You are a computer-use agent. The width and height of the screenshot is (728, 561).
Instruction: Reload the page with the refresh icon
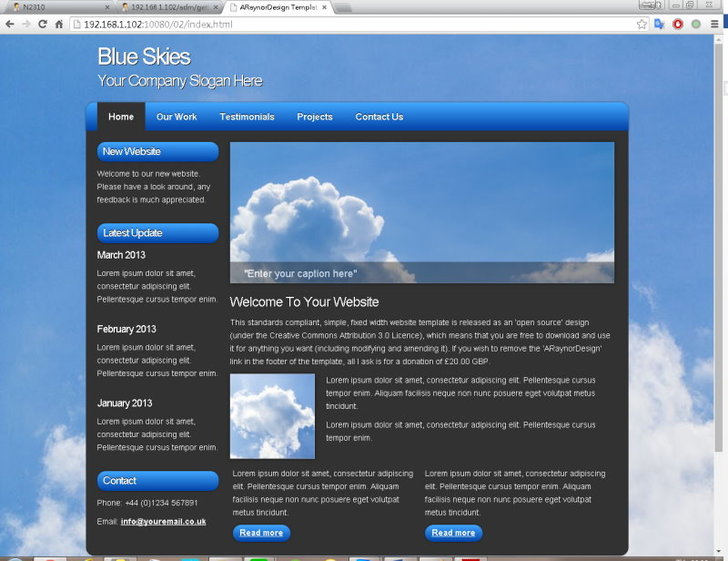(x=42, y=24)
